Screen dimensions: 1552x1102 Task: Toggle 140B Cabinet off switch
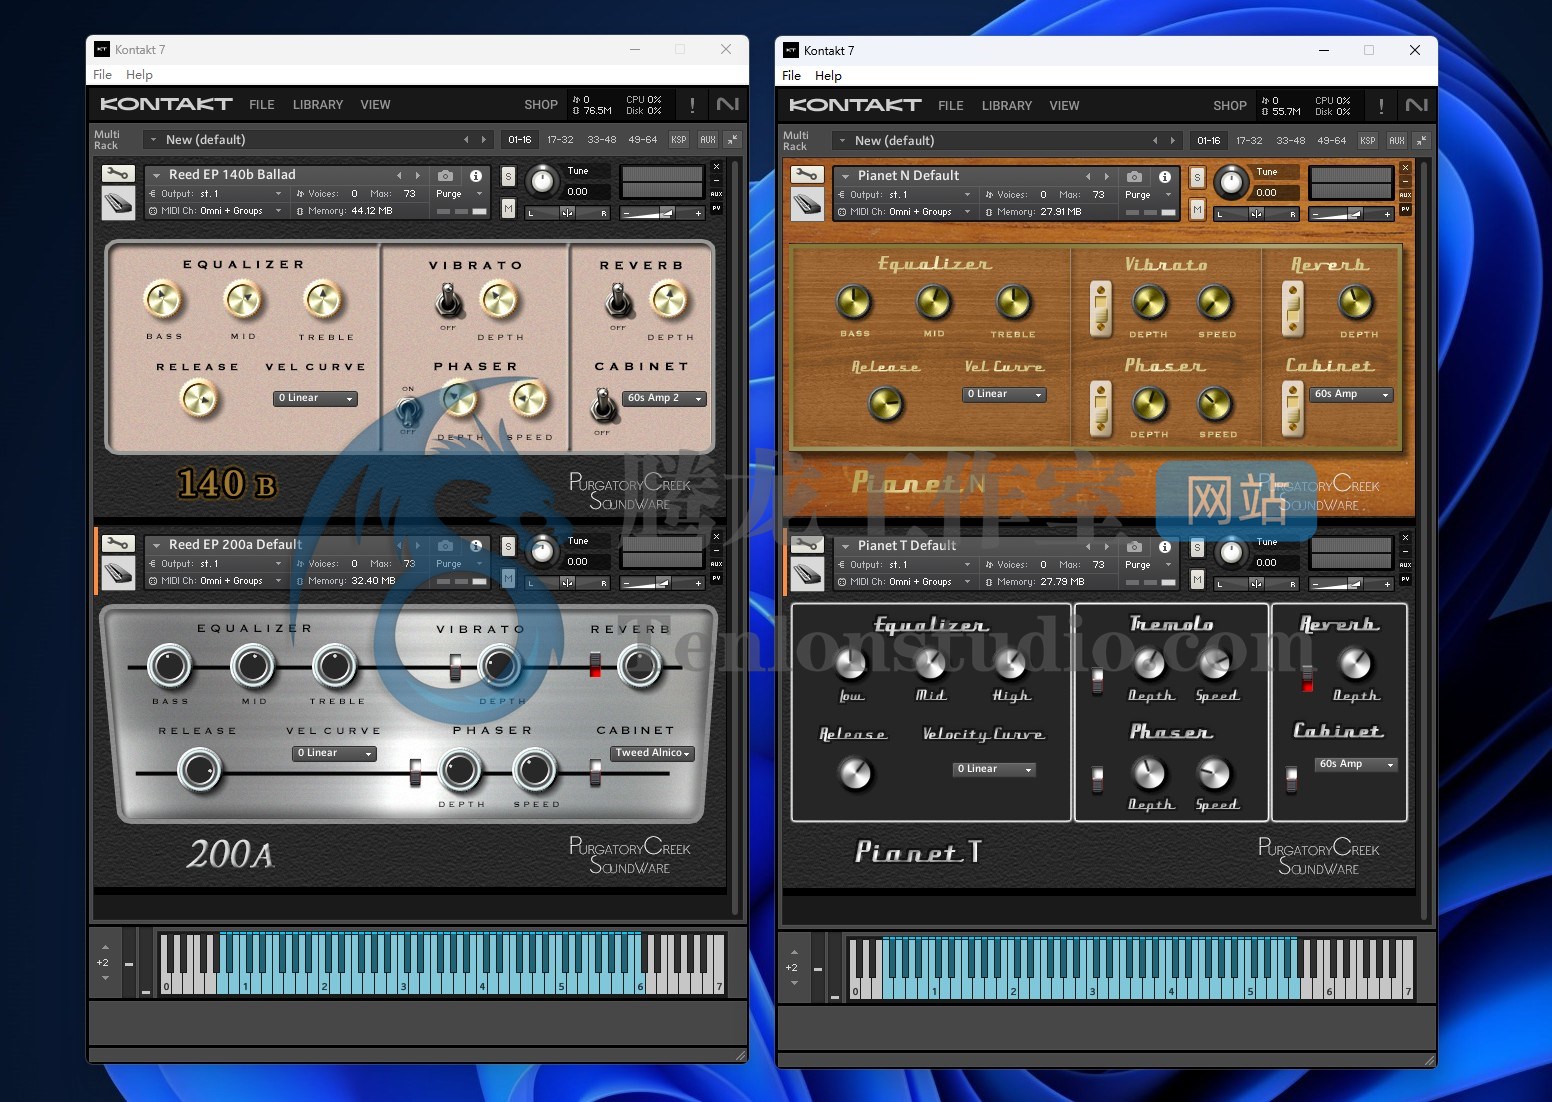pos(603,406)
